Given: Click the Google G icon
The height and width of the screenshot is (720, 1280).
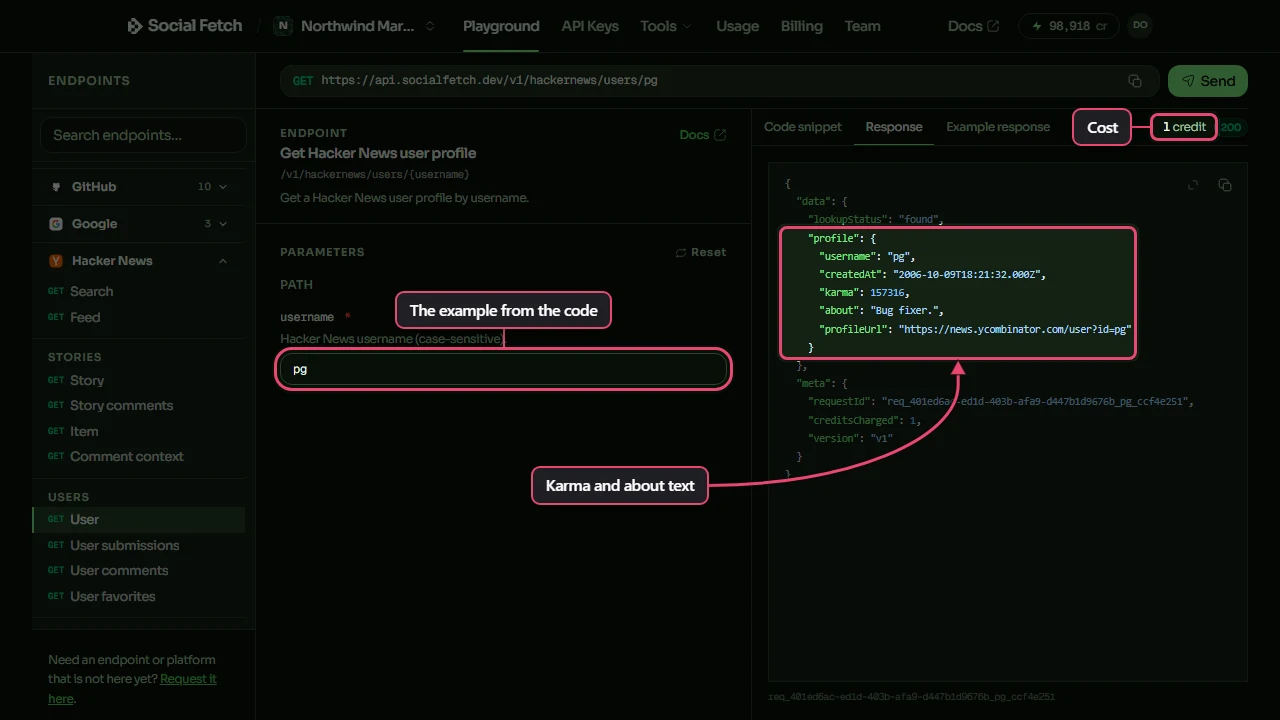Looking at the screenshot, I should click(56, 224).
